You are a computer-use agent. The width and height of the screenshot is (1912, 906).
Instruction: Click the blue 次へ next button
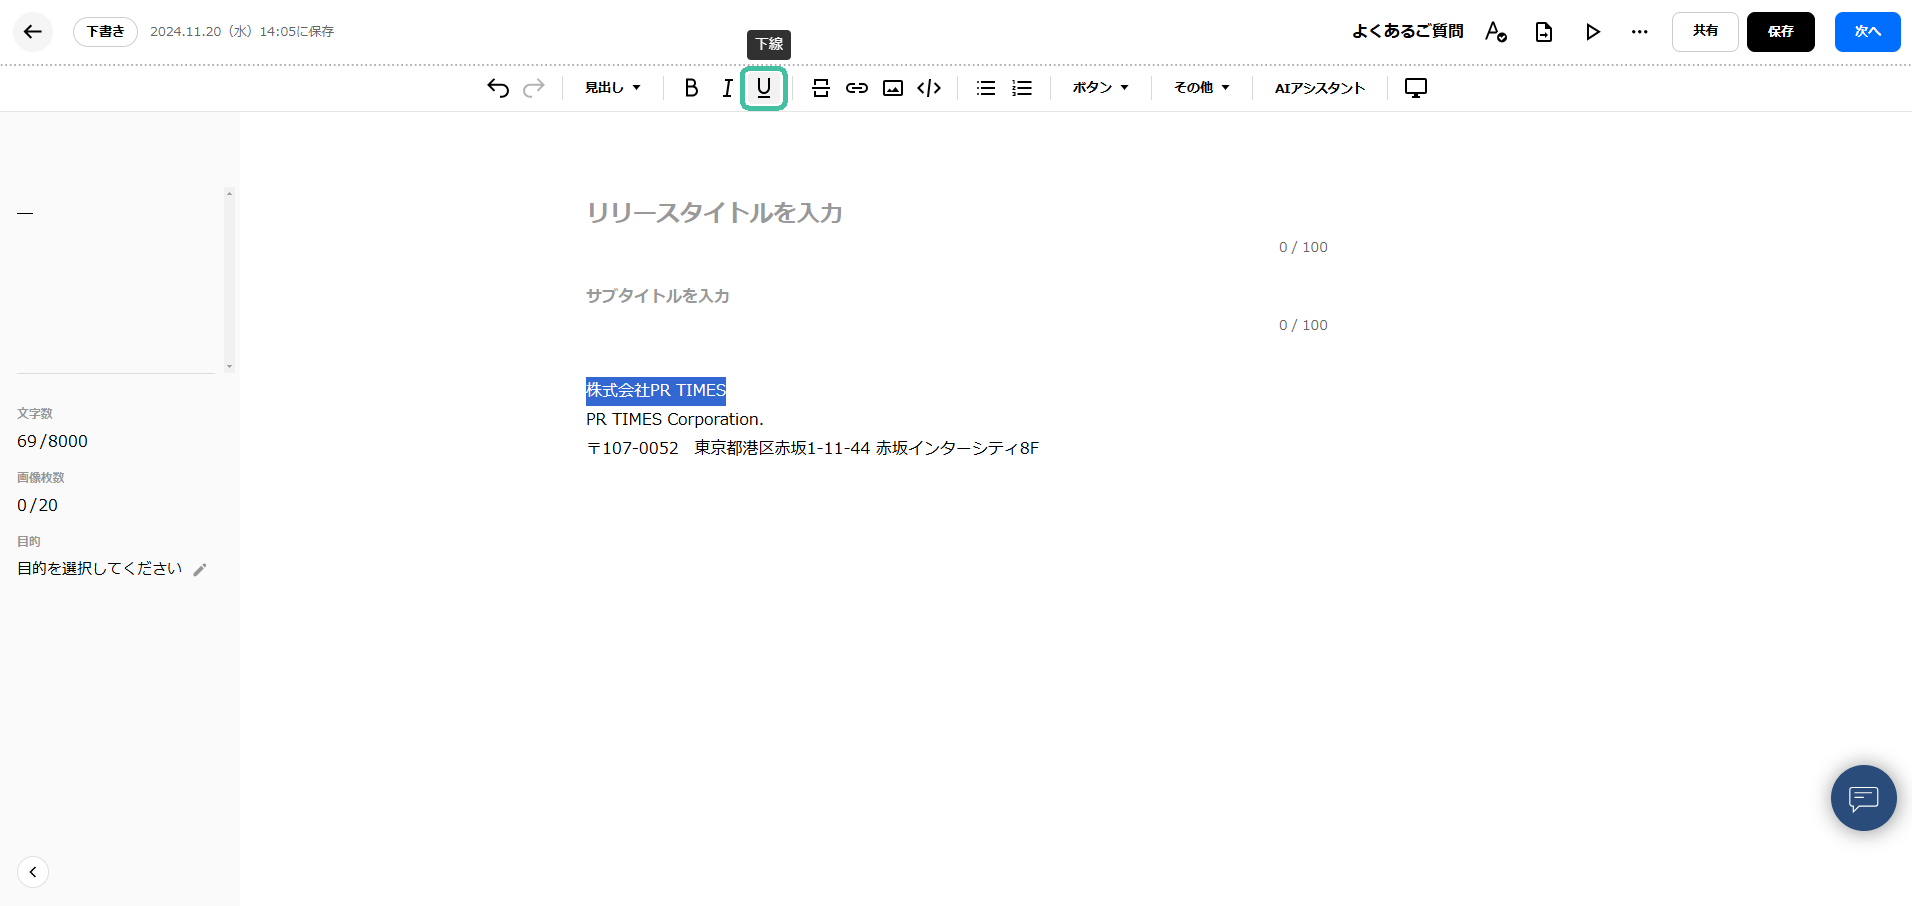(x=1867, y=32)
